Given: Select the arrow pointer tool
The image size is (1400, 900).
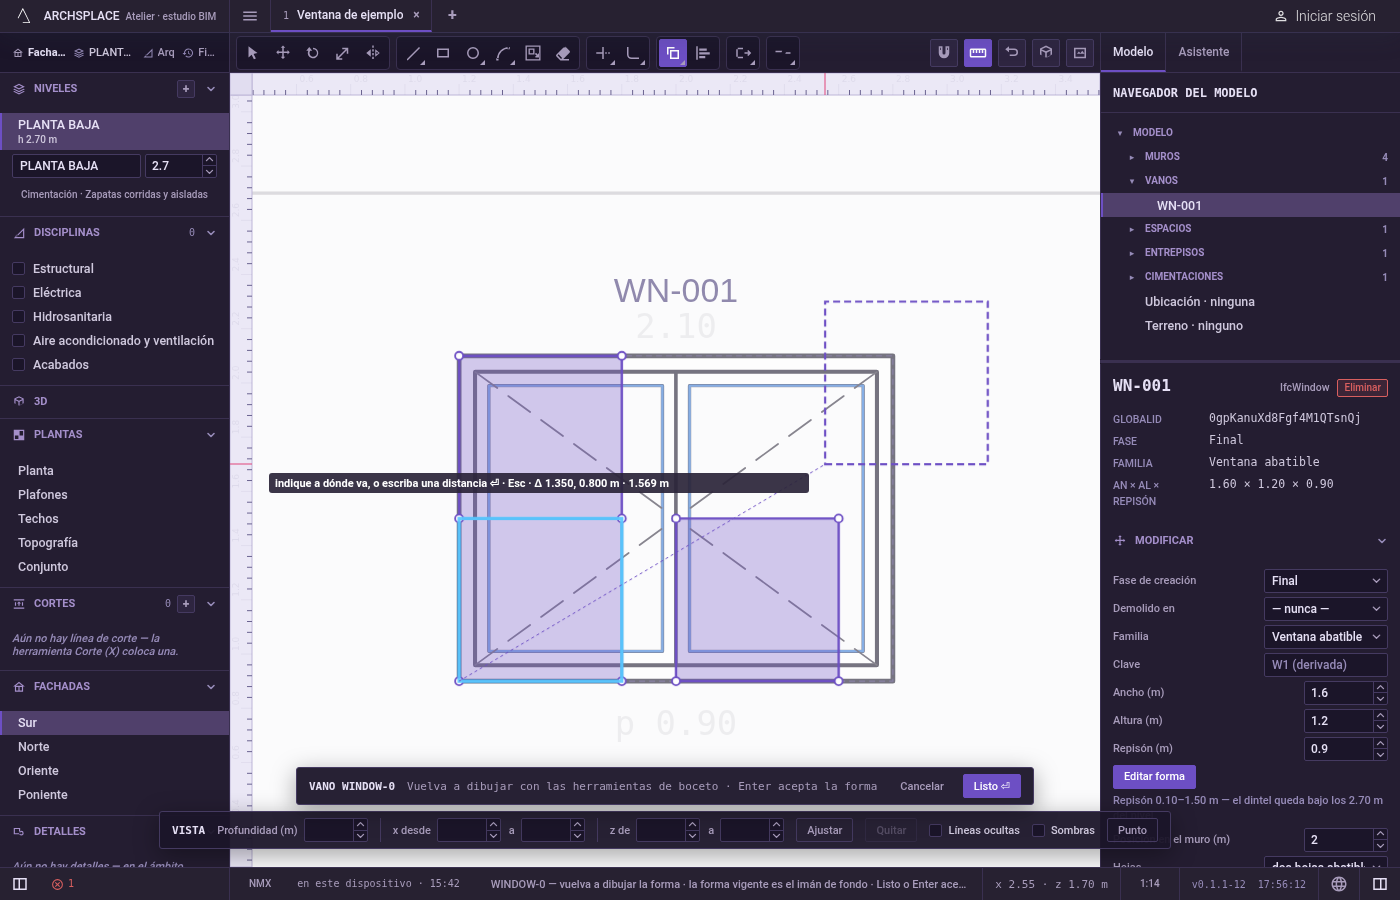Looking at the screenshot, I should pyautogui.click(x=252, y=53).
